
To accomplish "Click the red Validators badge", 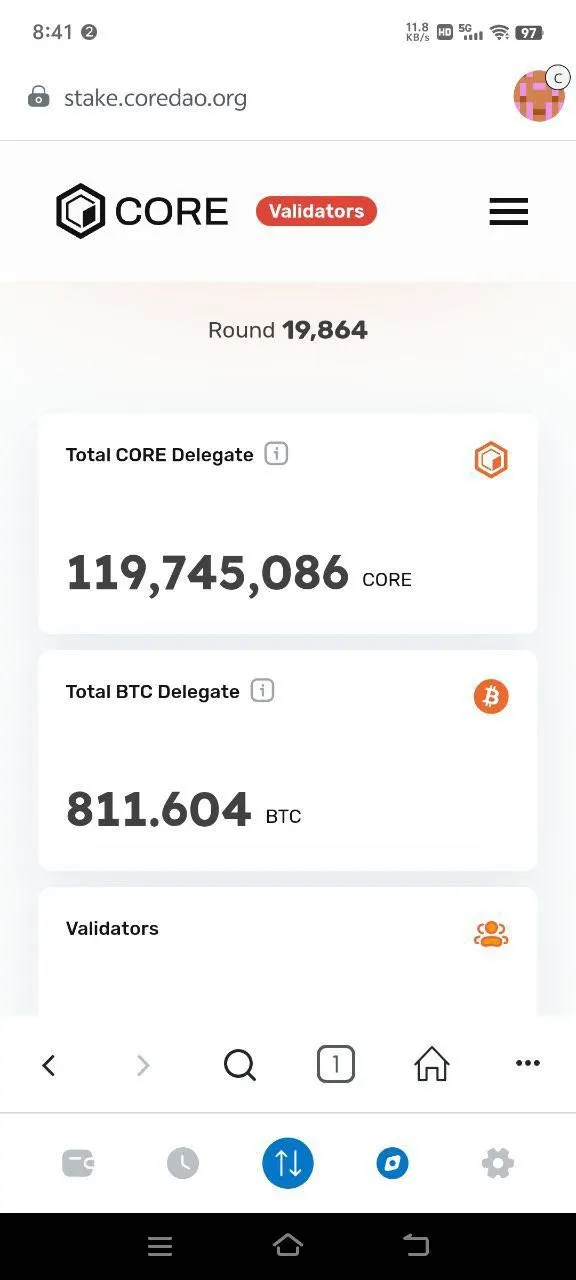I will 316,211.
